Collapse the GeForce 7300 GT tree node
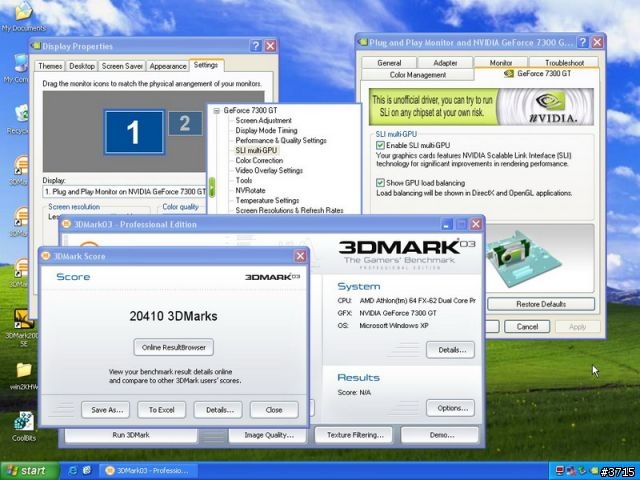The image size is (640, 480). pos(217,111)
